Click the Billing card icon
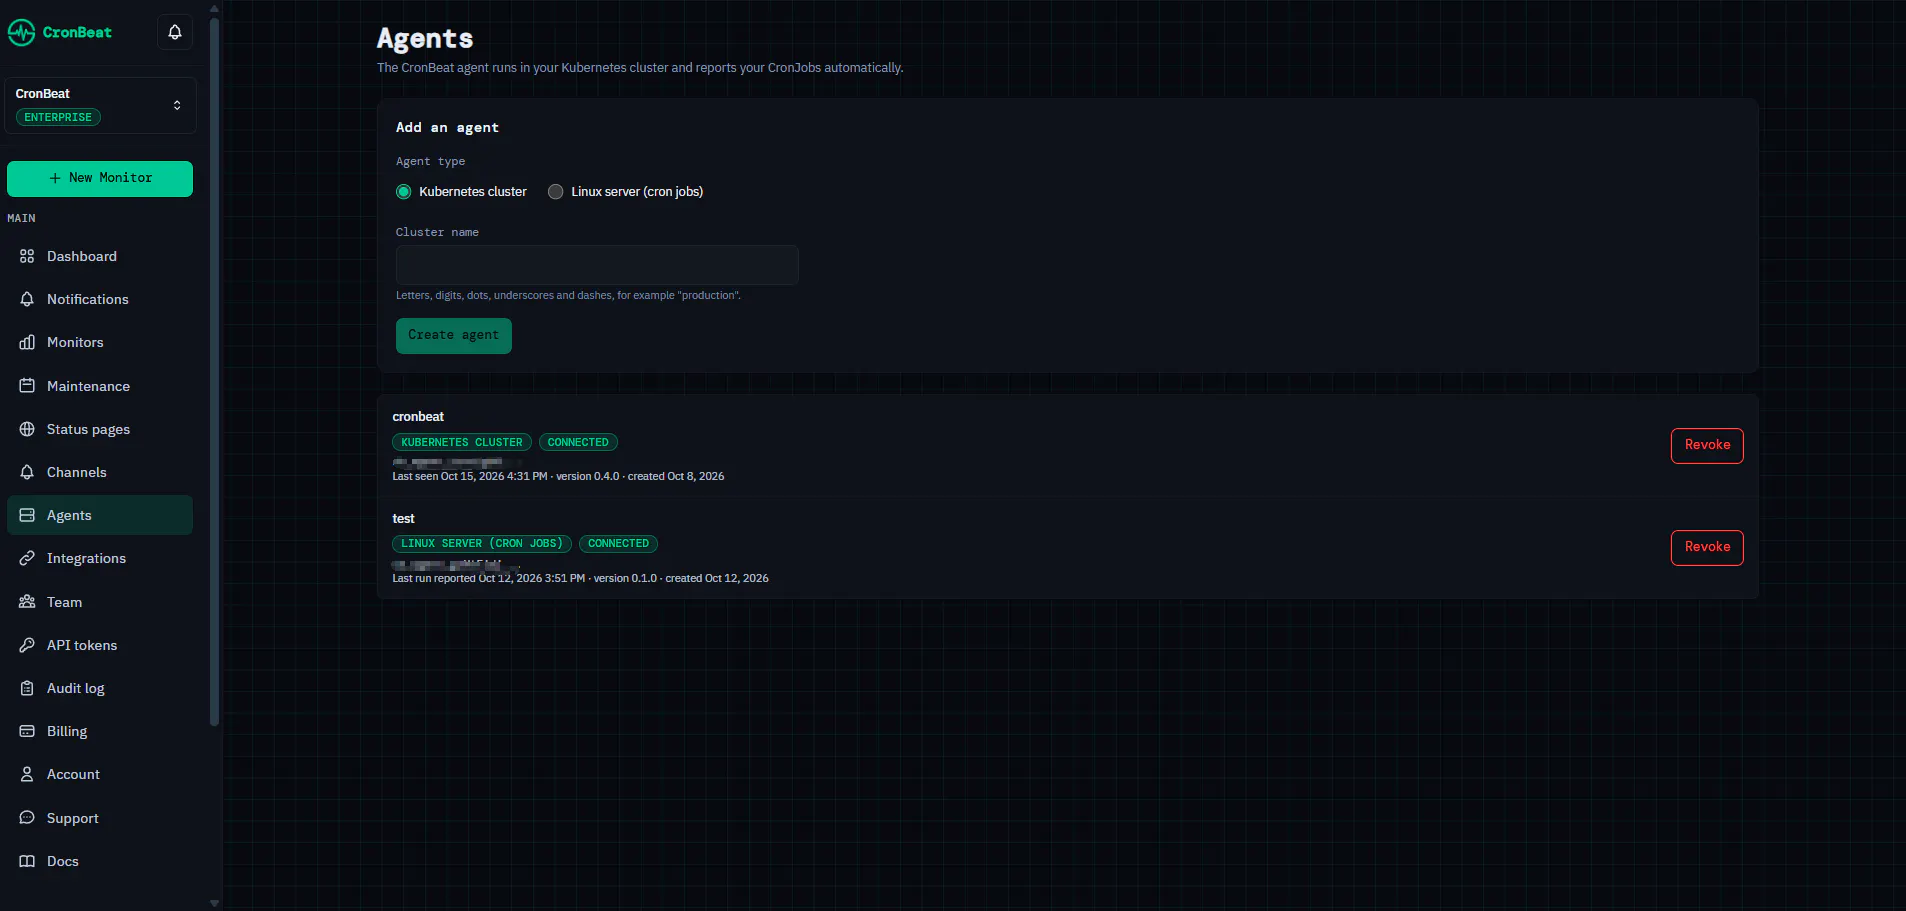Viewport: 1906px width, 911px height. click(x=27, y=731)
